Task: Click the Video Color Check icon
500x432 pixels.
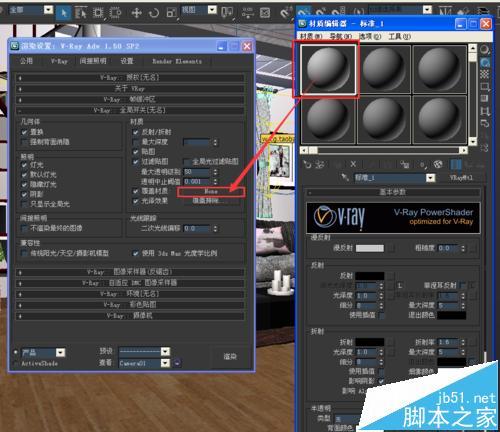Action: [x=485, y=99]
